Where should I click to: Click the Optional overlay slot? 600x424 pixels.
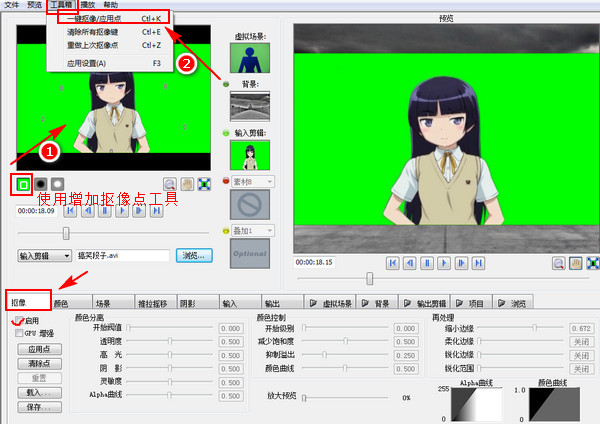click(x=250, y=254)
